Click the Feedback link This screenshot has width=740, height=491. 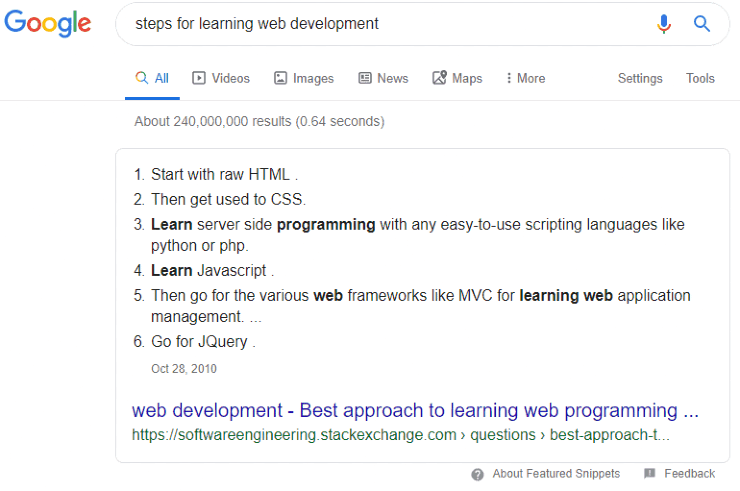click(680, 474)
